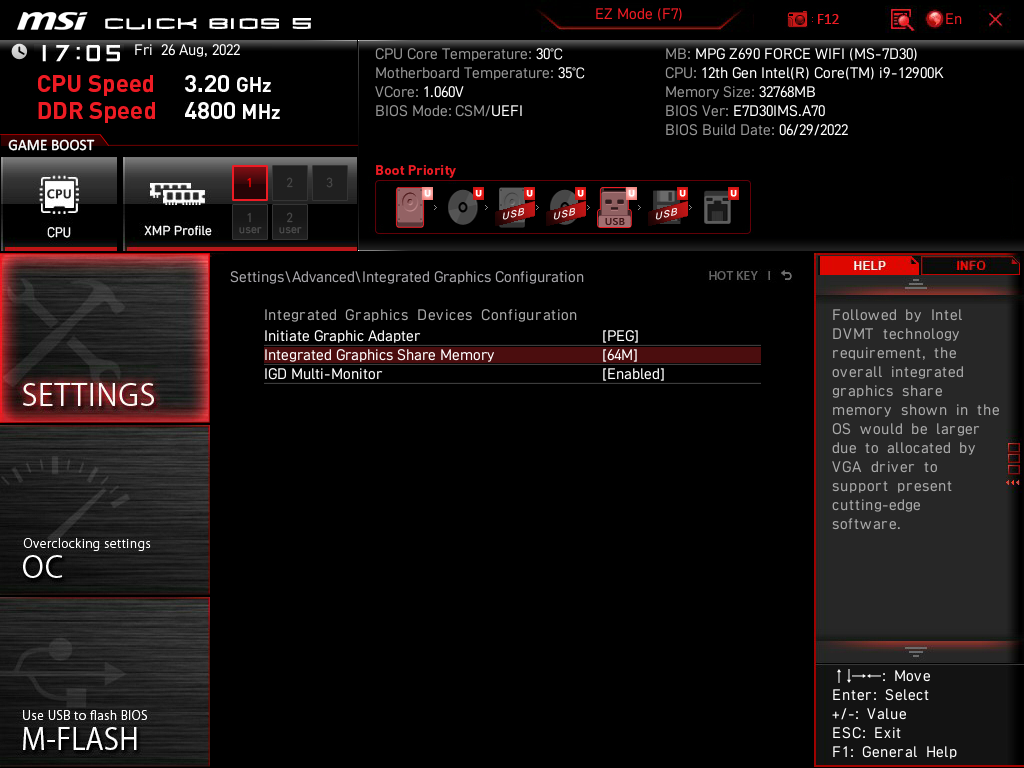Open Integrated Graphics Share Memory [64M] option
1024x768 pixels.
pos(512,355)
